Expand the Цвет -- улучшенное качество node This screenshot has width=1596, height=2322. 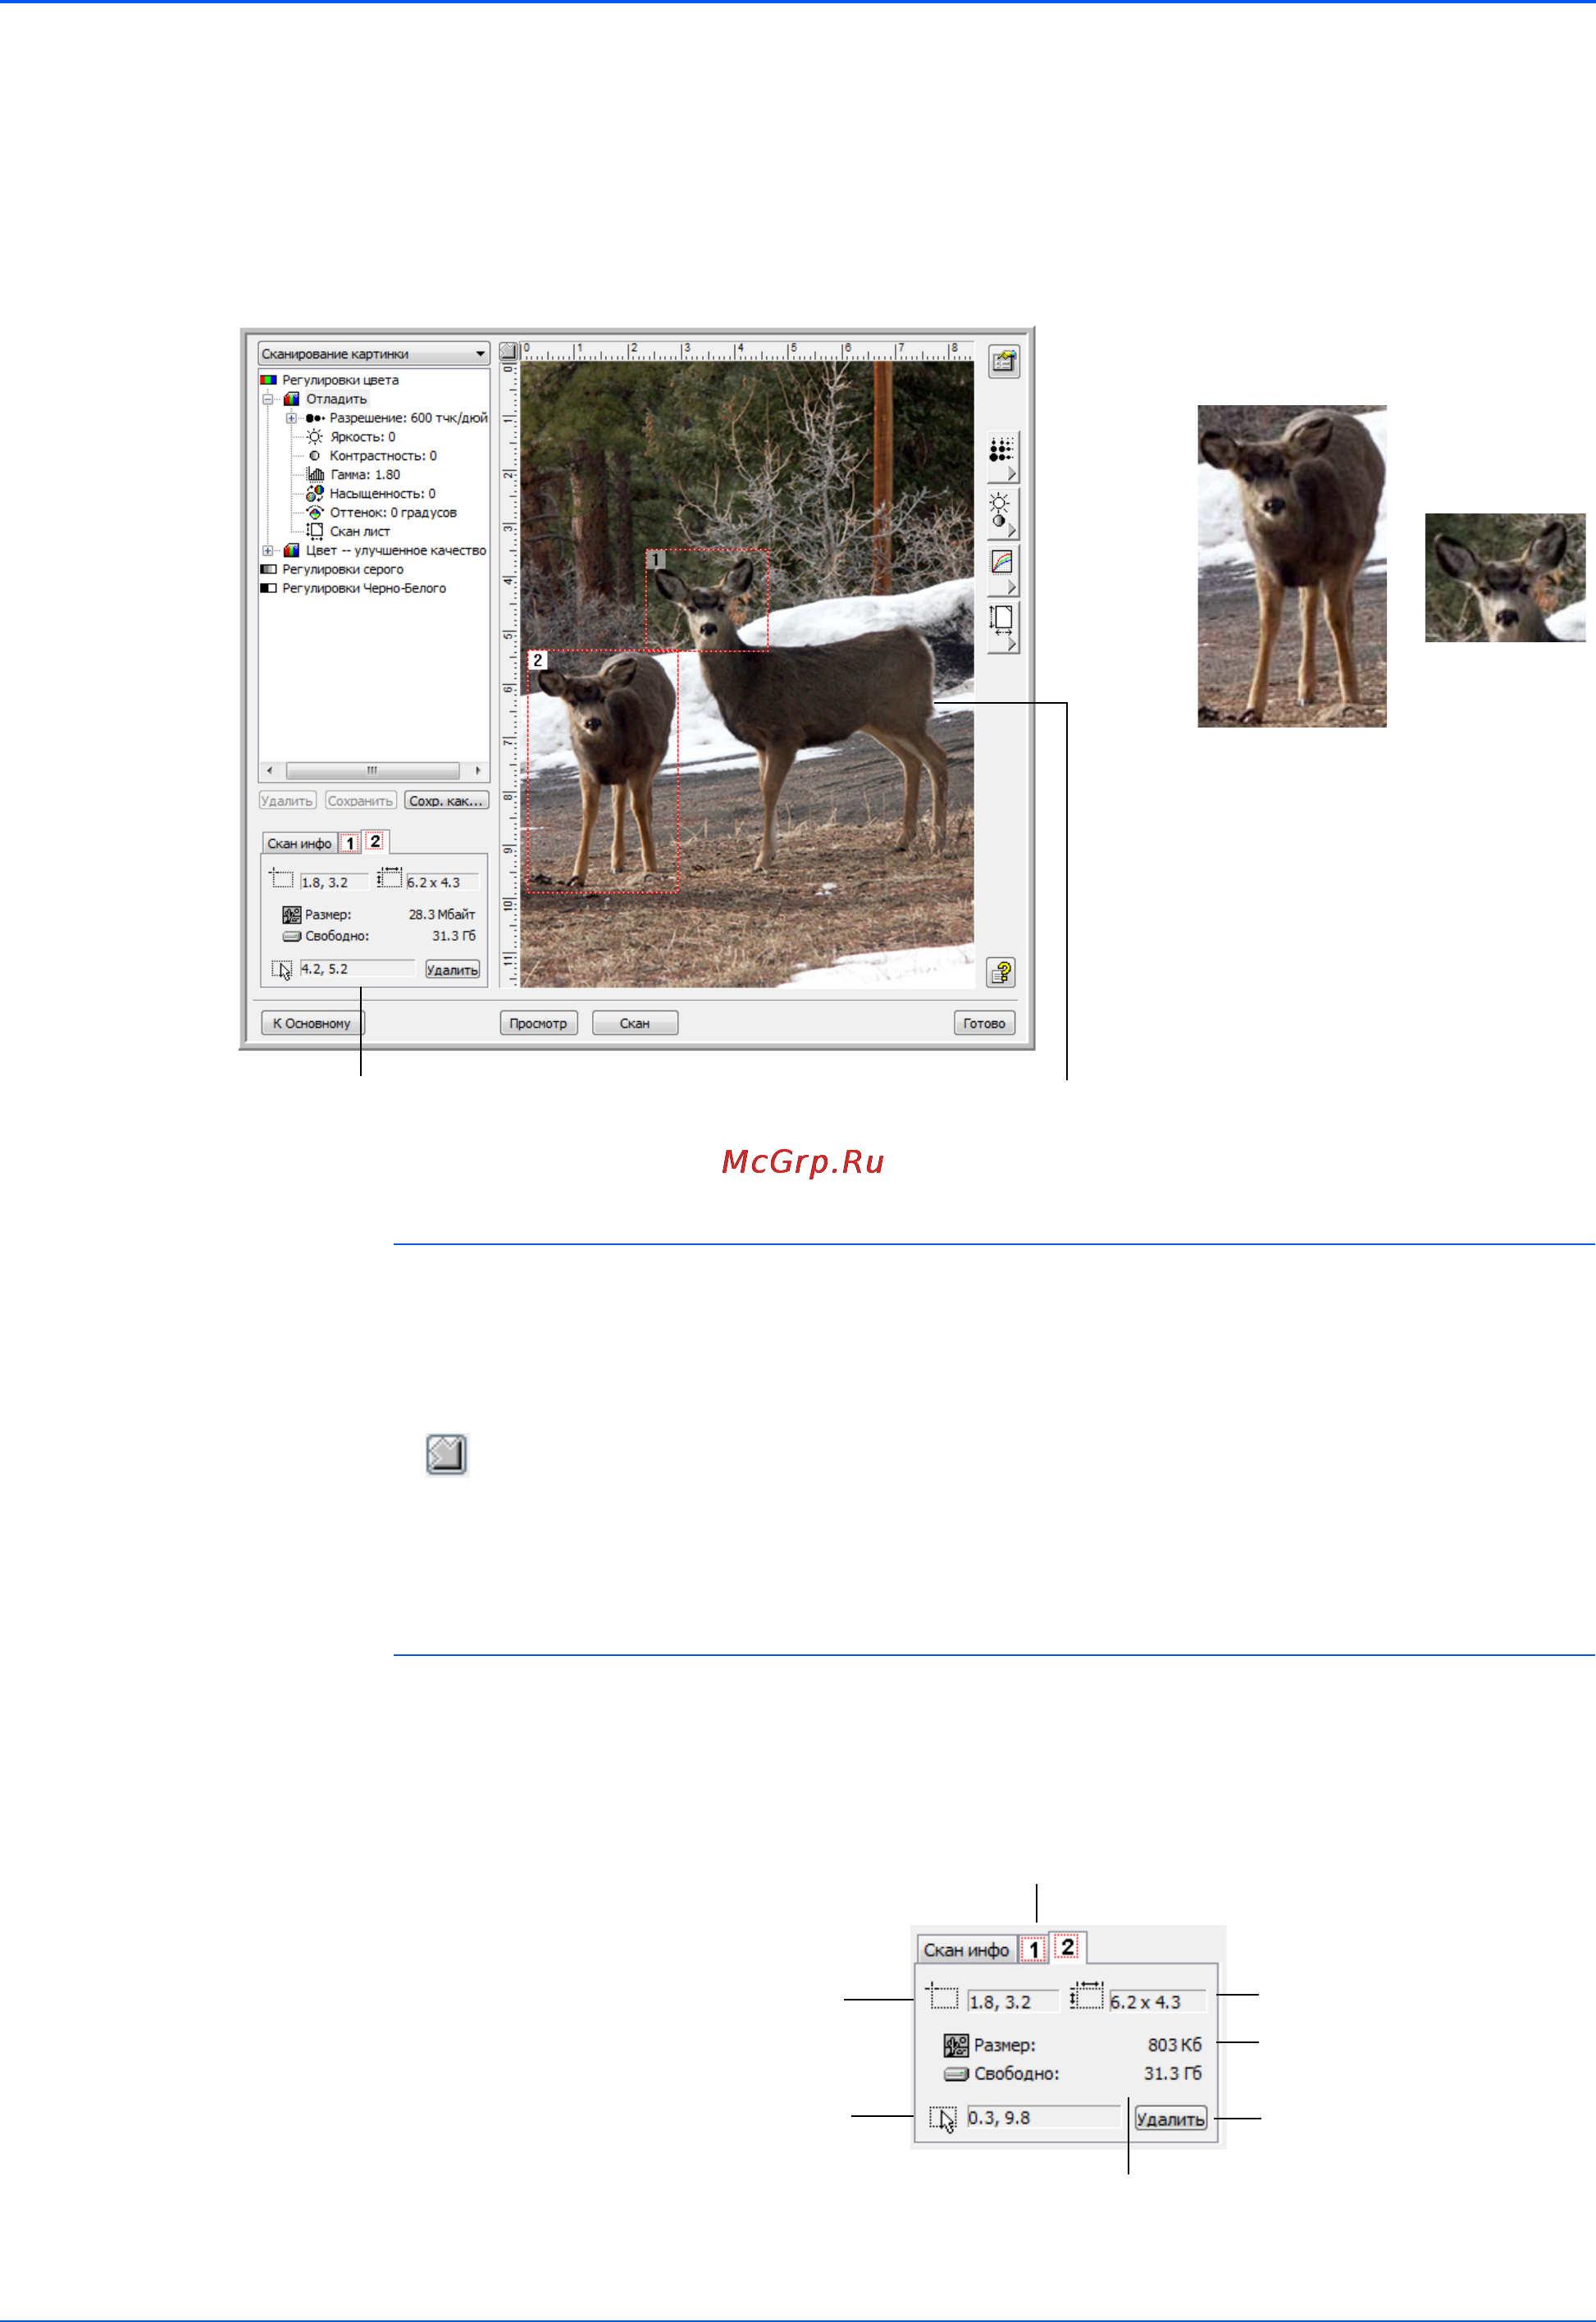tap(268, 551)
